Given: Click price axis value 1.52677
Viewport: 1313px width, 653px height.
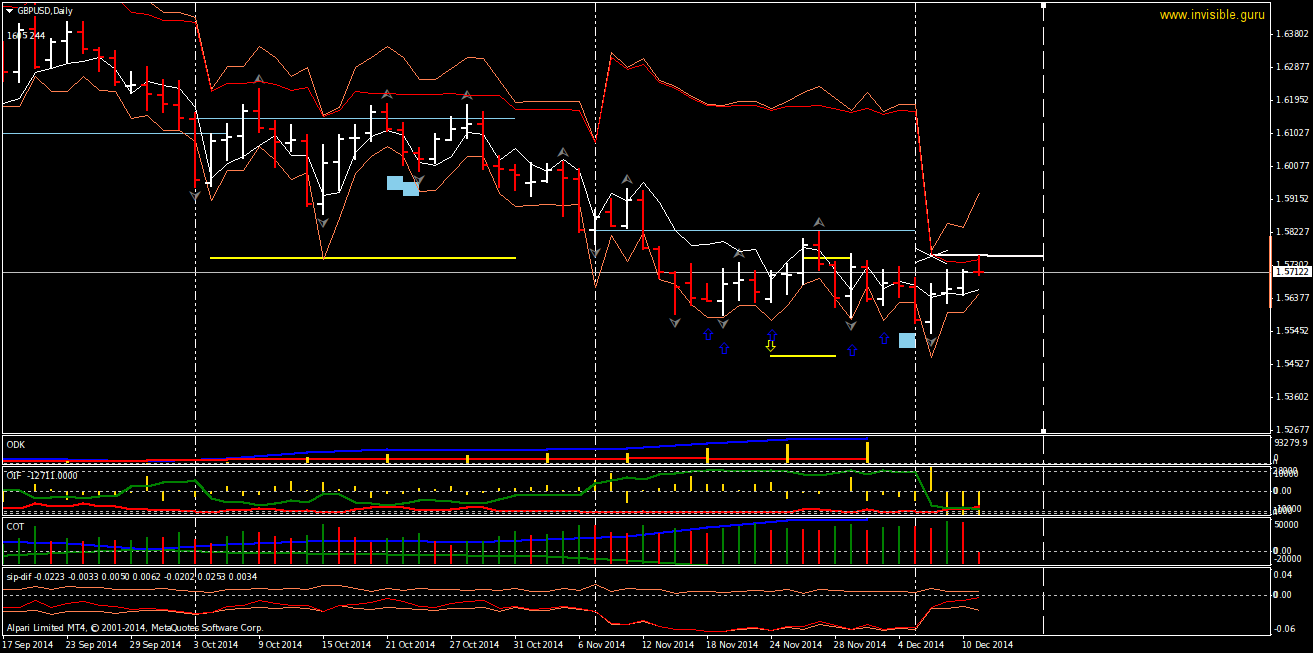Looking at the screenshot, I should [x=1293, y=429].
